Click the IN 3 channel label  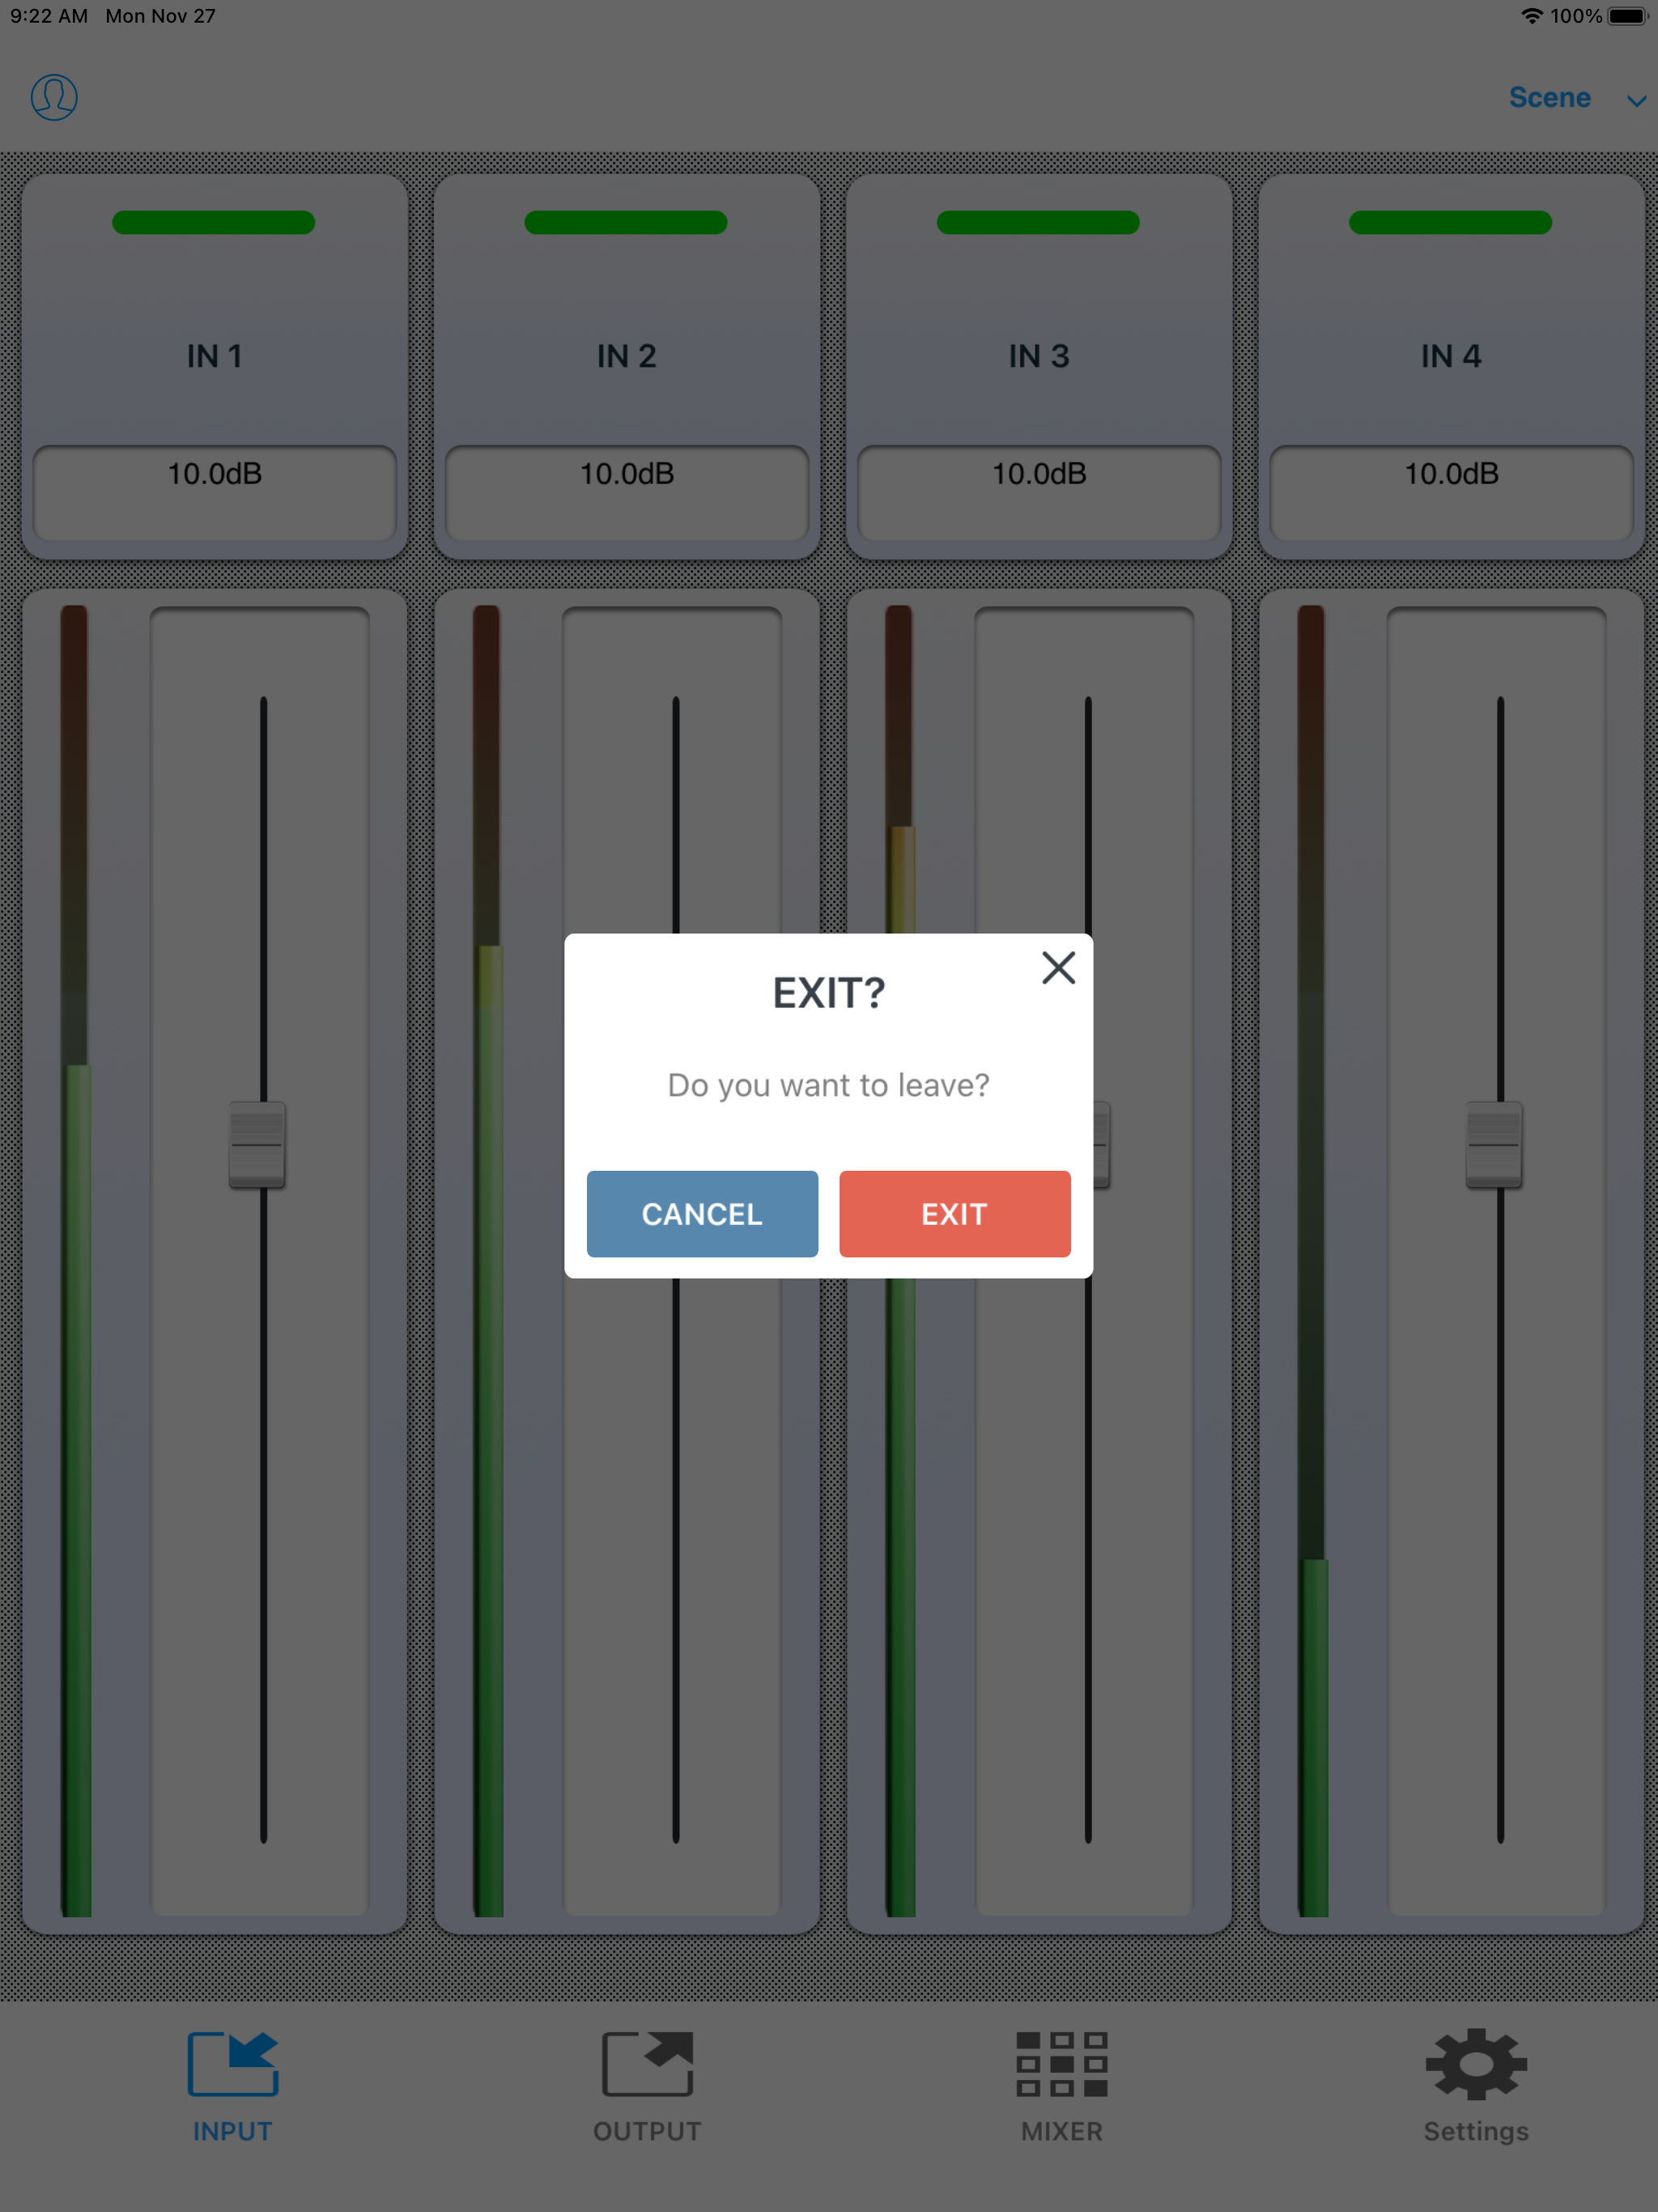point(1039,356)
